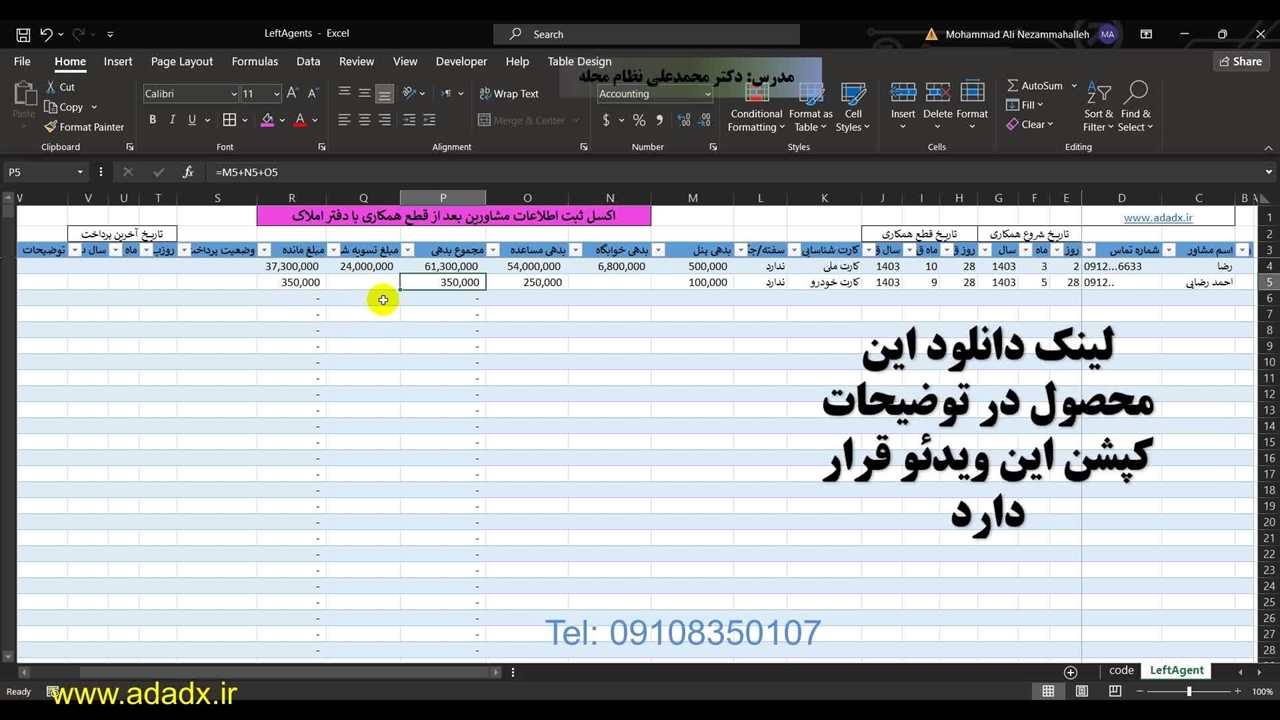Toggle Wrap Text option
The height and width of the screenshot is (720, 1280).
pos(508,94)
